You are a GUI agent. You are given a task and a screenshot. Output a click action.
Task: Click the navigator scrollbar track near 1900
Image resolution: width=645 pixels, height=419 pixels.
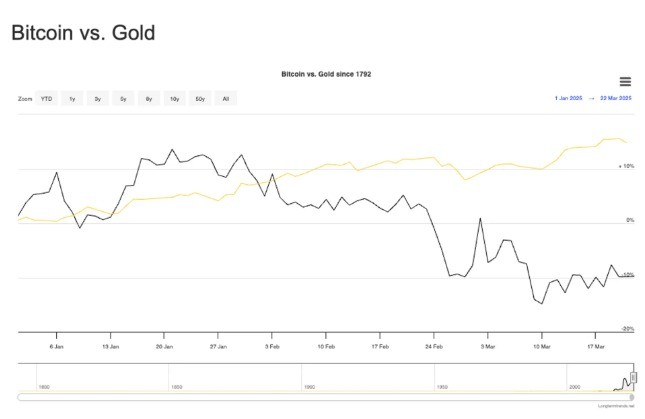pos(302,397)
